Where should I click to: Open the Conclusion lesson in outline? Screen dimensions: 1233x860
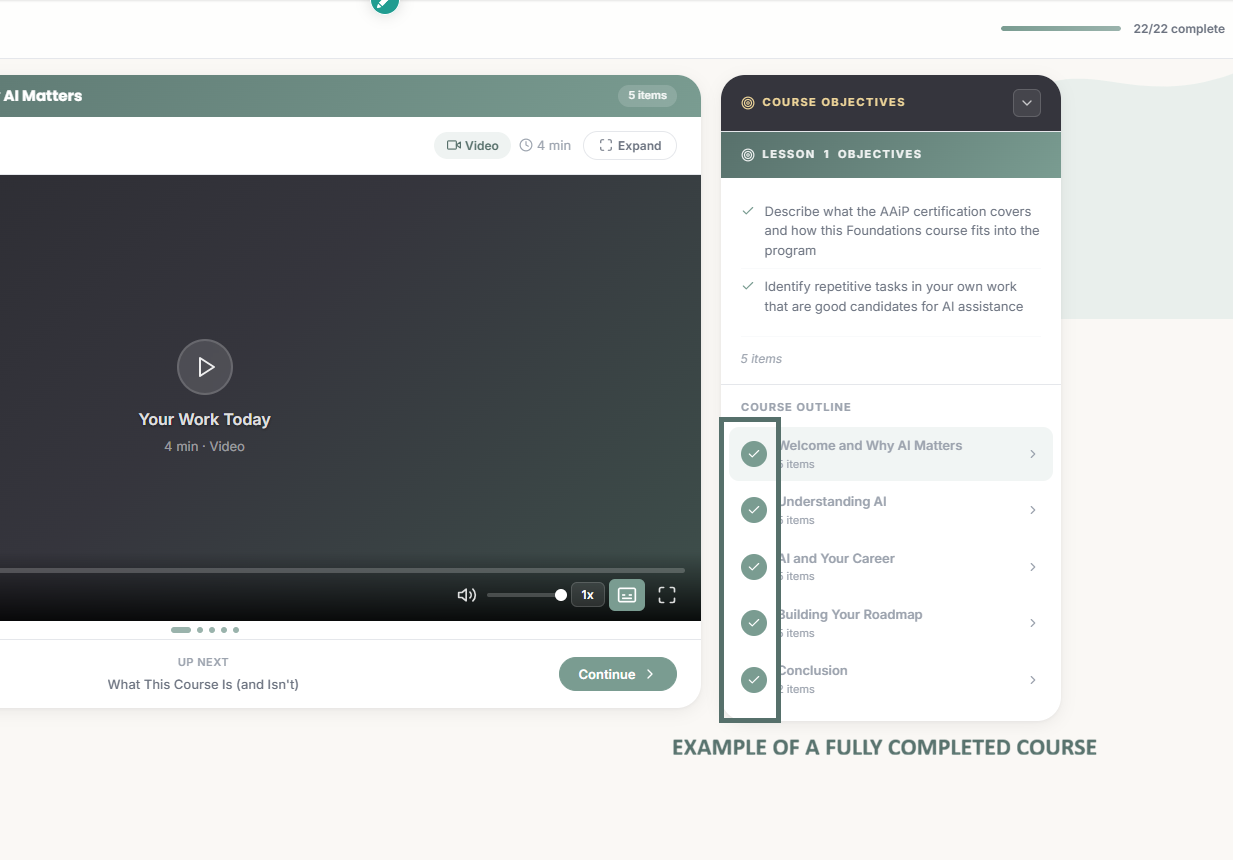(813, 671)
